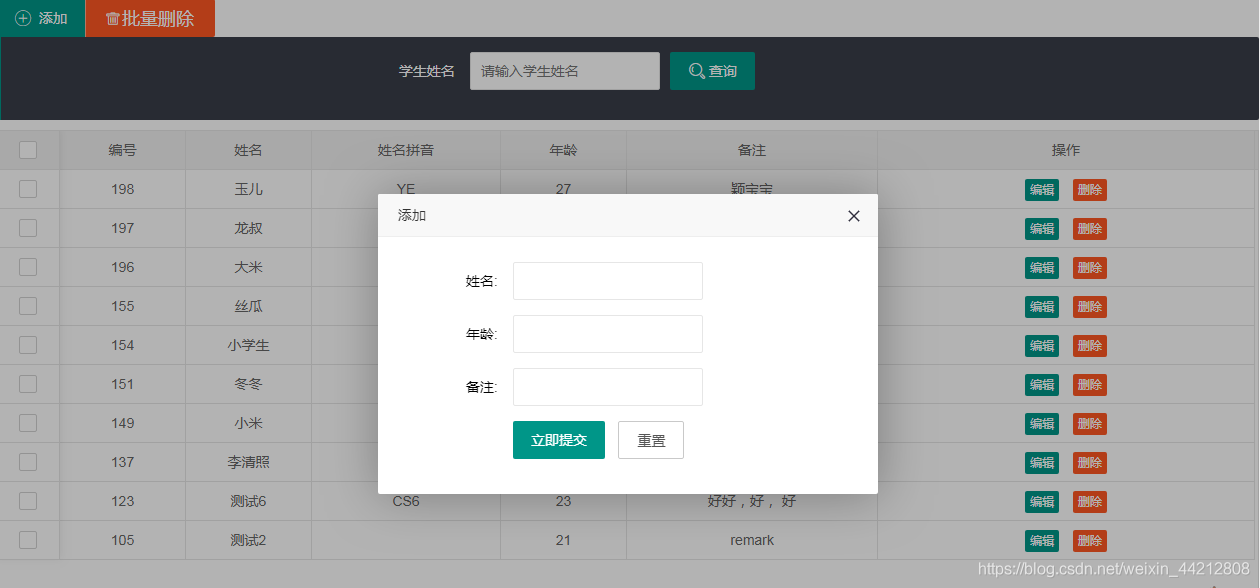Screen dimensions: 1260x588
Task: Click the magnifier icon on the 查询 button
Action: tap(697, 70)
